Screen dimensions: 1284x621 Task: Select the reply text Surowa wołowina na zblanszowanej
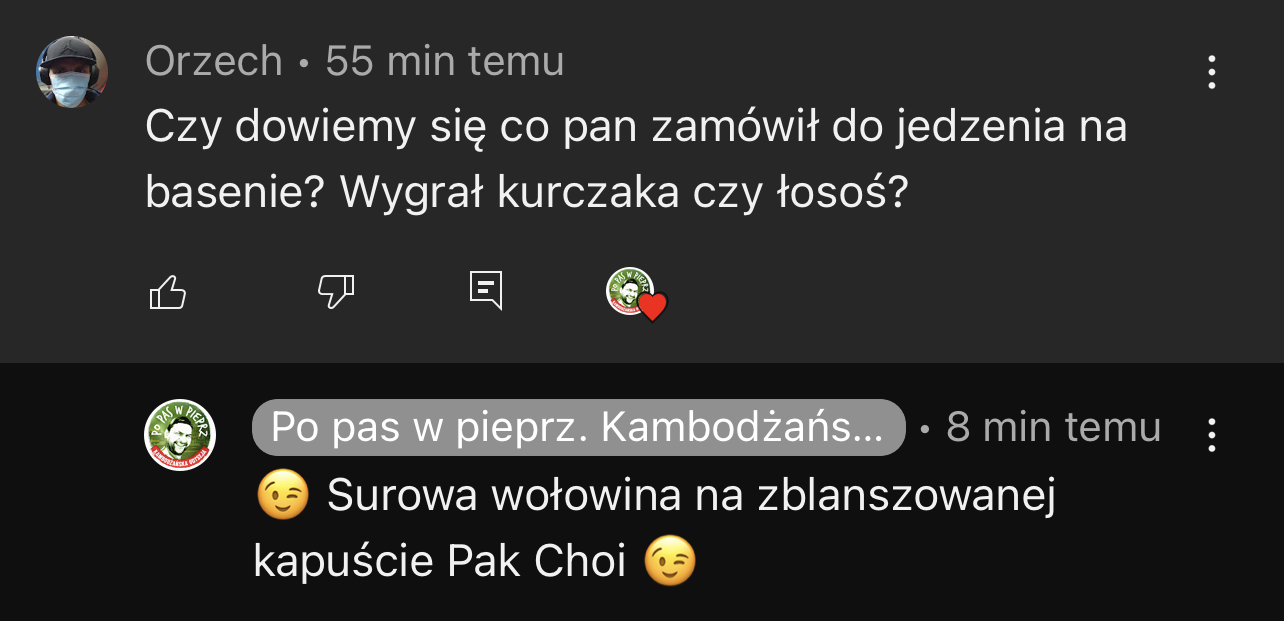[691, 496]
